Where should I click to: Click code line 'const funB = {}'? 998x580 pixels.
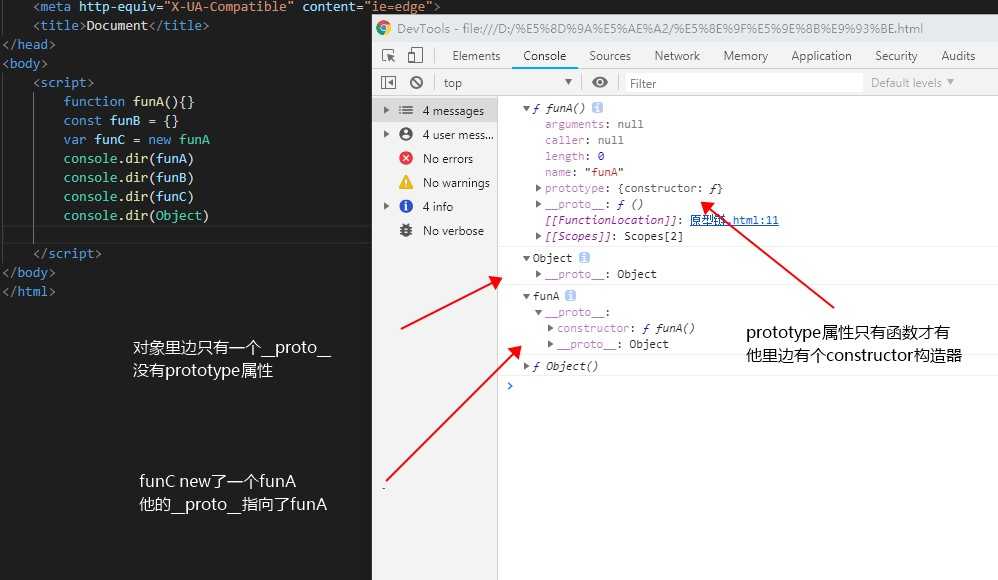(x=121, y=120)
